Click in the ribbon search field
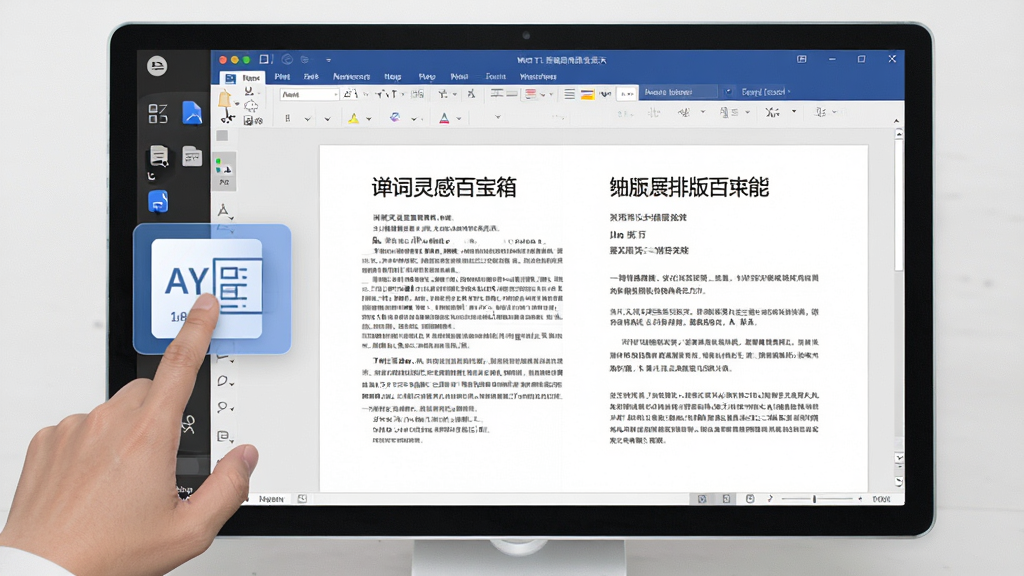Screen dimensions: 1024x576 point(678,92)
